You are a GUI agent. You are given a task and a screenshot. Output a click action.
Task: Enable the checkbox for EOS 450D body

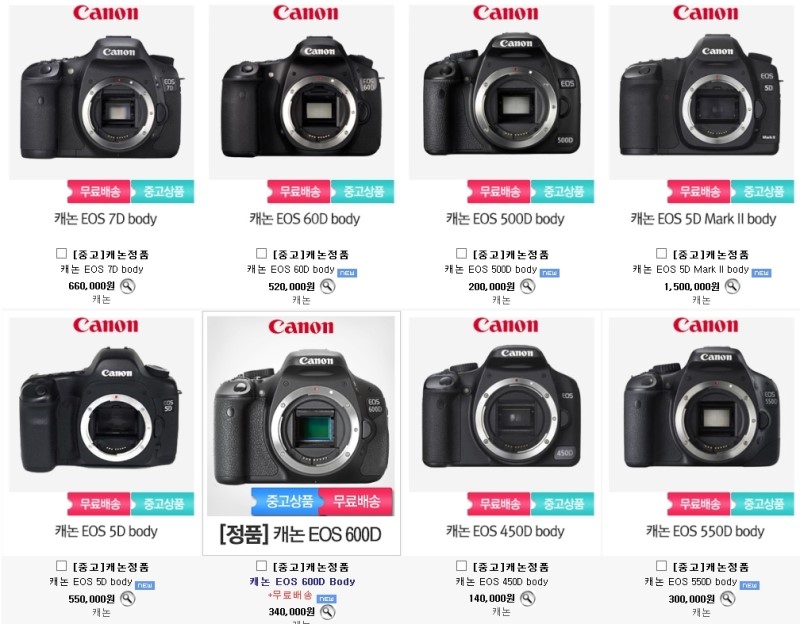click(x=462, y=565)
